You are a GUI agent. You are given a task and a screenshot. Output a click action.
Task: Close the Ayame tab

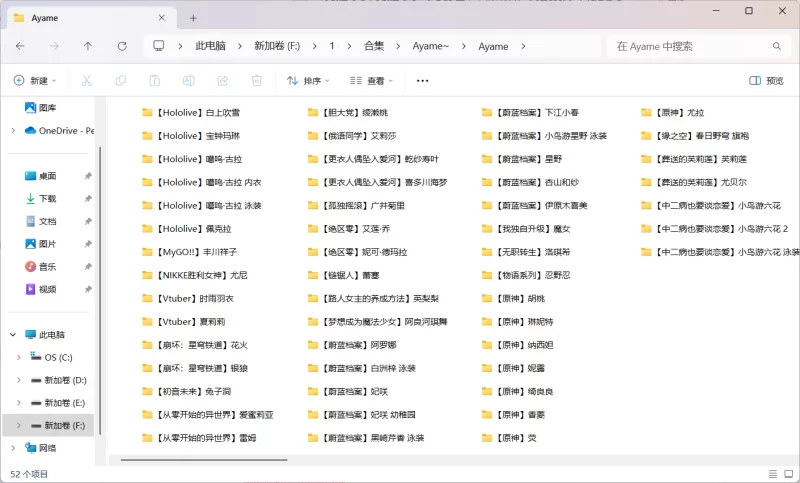161,18
